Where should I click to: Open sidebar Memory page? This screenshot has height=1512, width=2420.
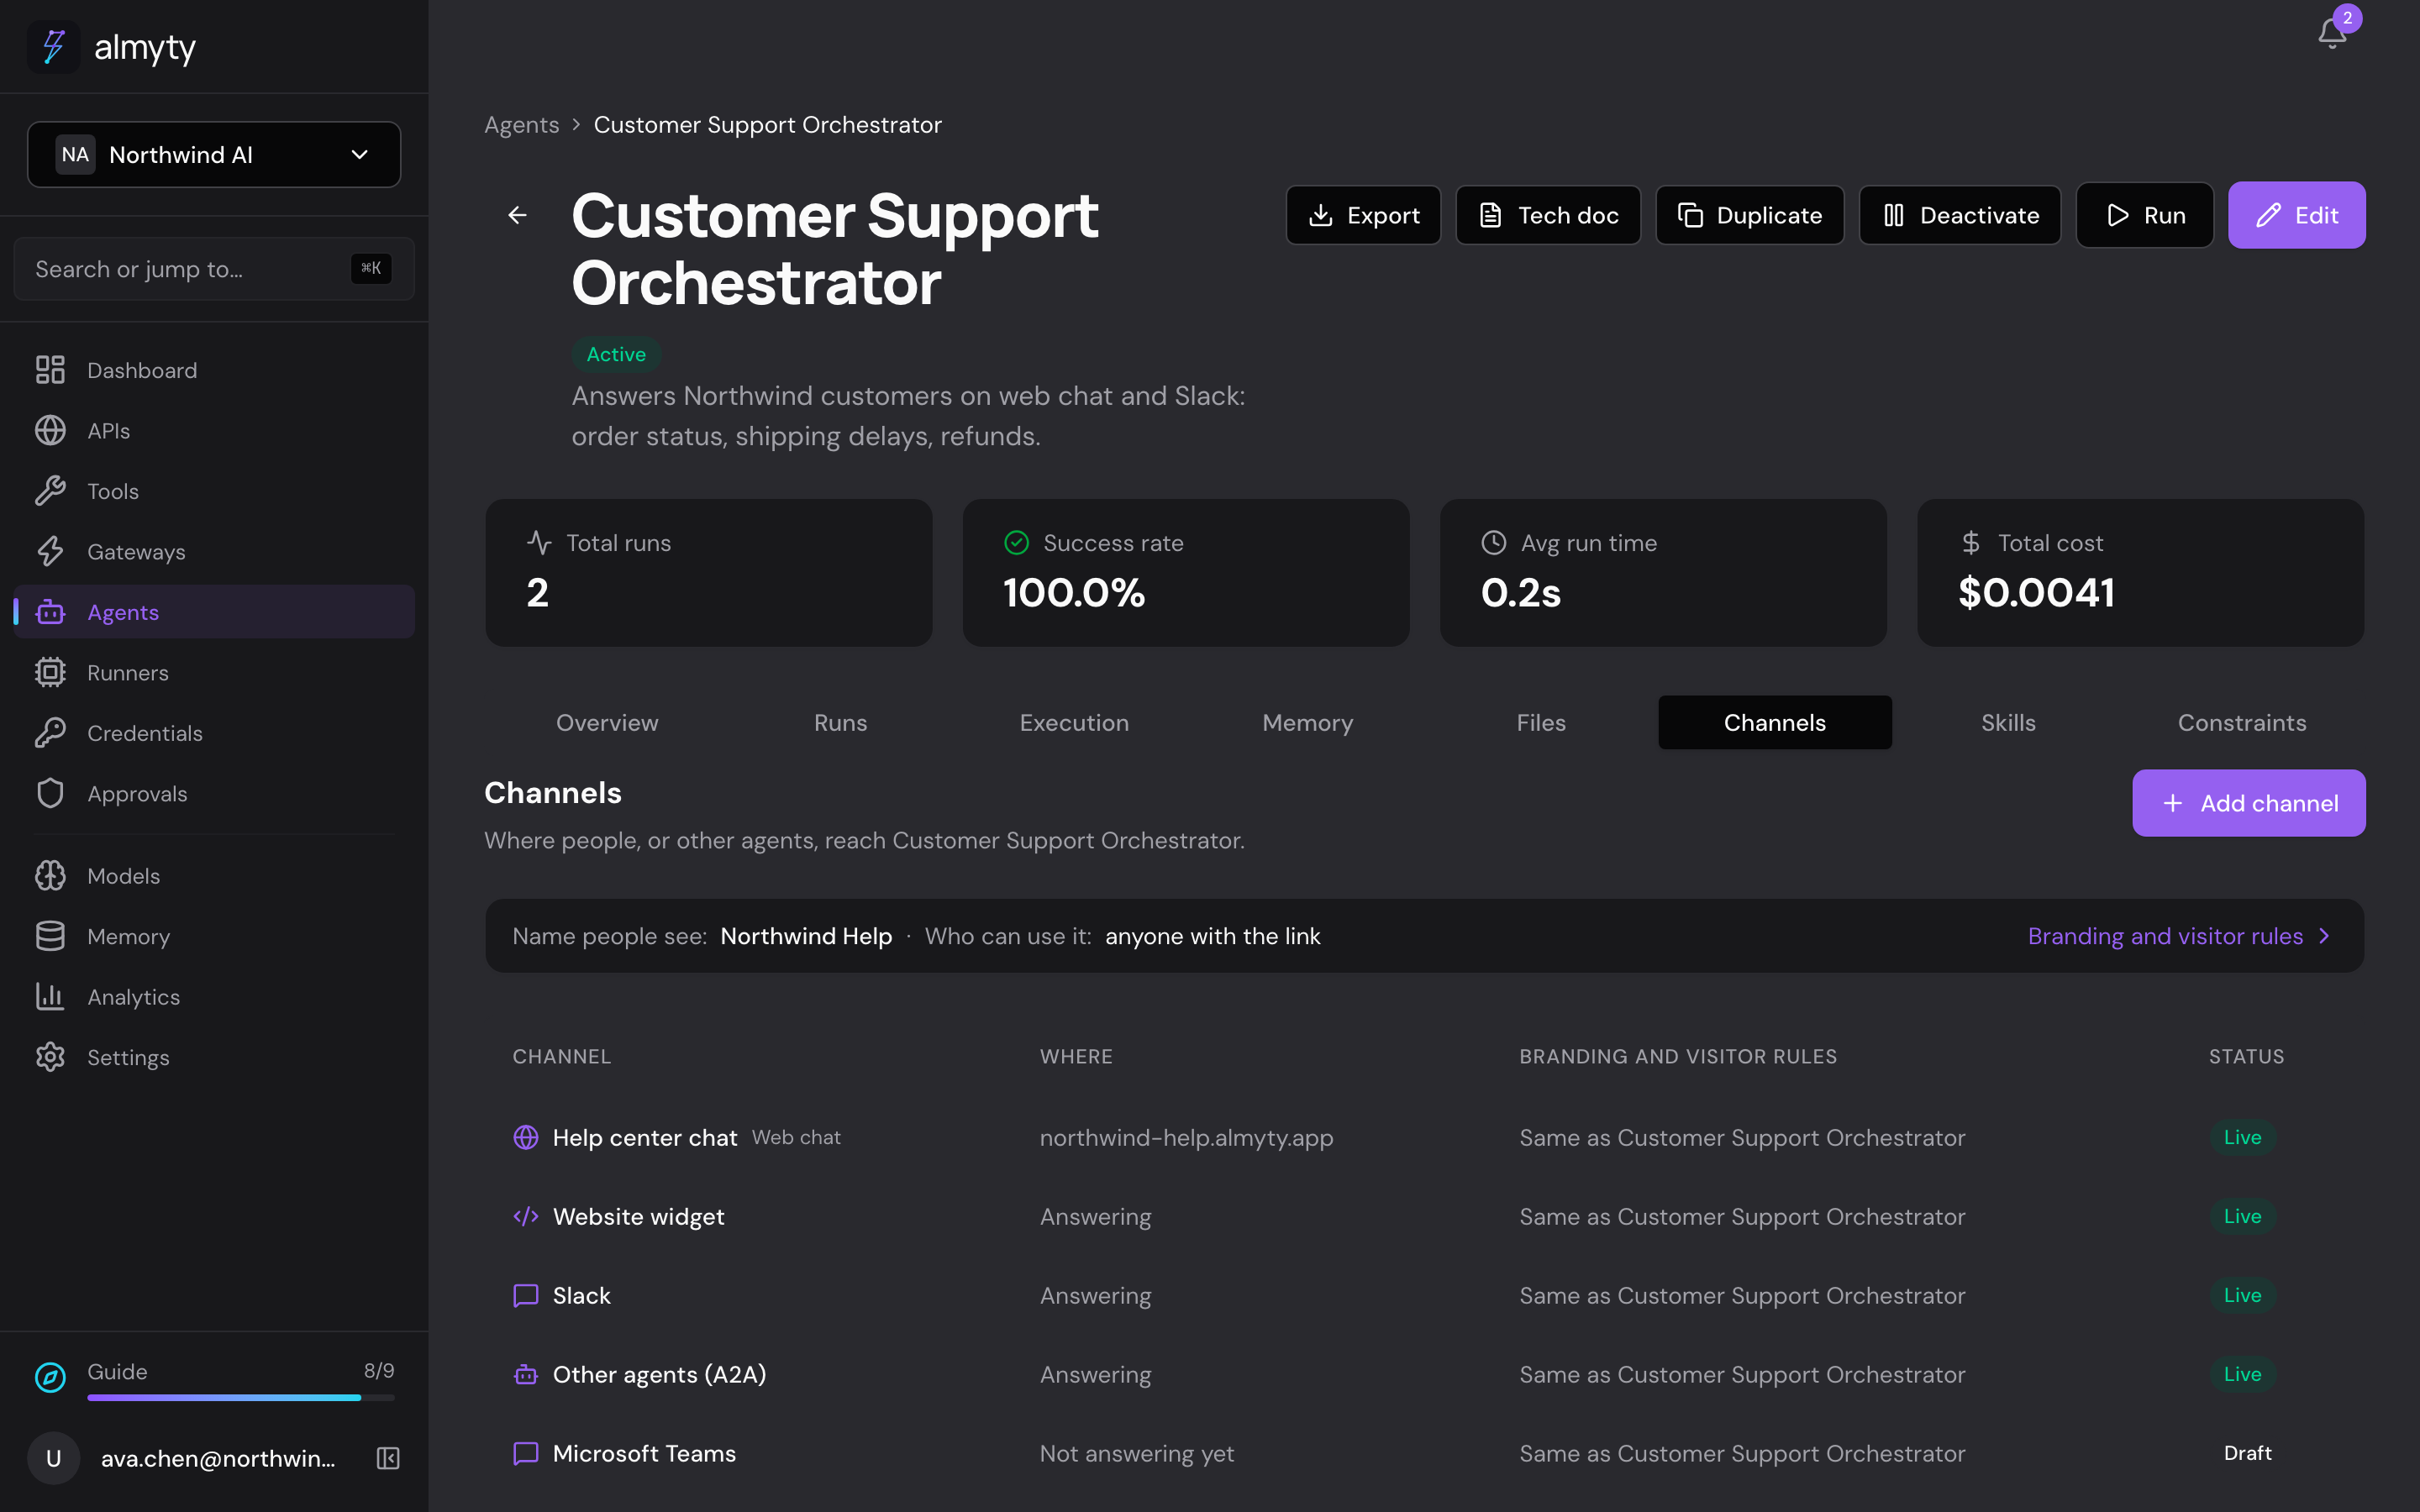[214, 936]
